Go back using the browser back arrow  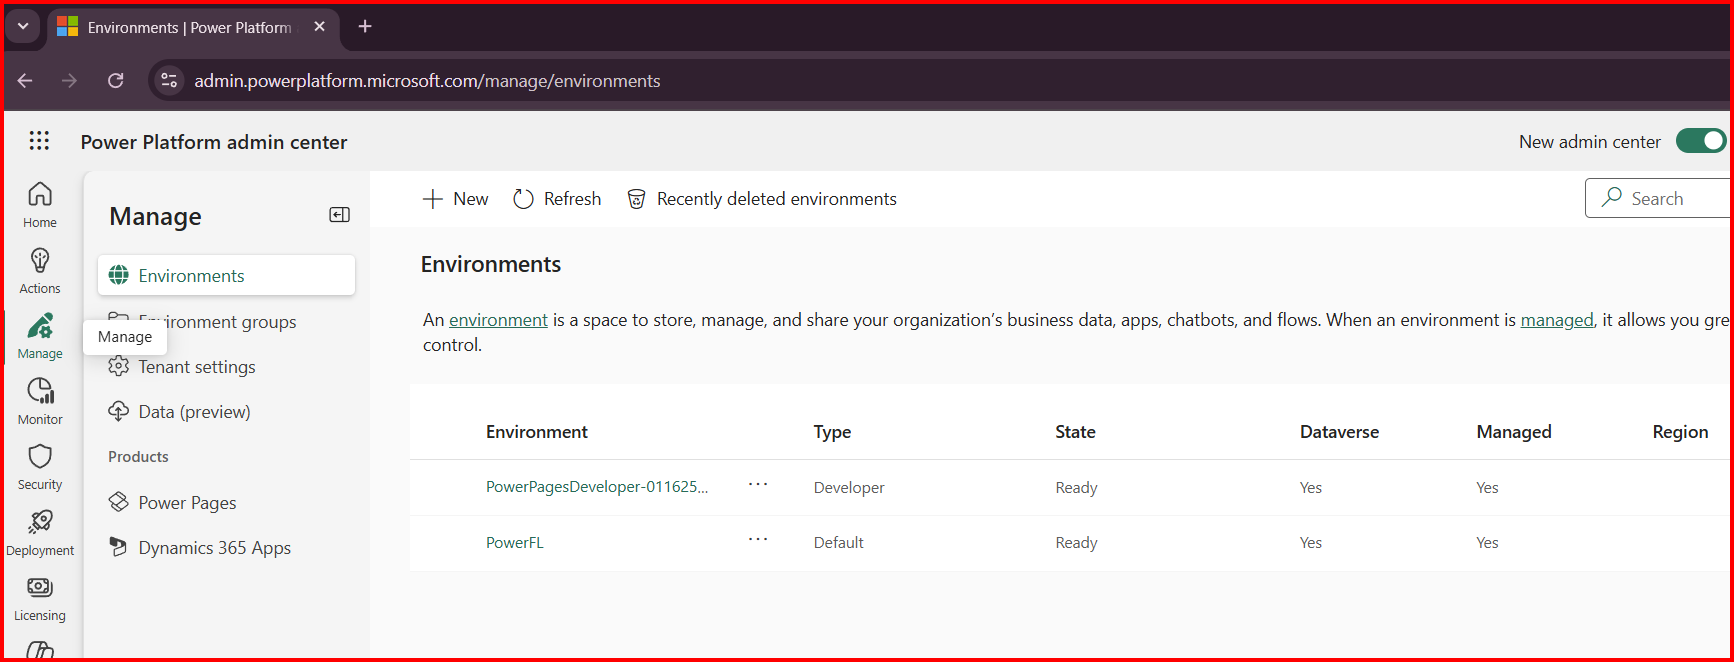pos(25,81)
